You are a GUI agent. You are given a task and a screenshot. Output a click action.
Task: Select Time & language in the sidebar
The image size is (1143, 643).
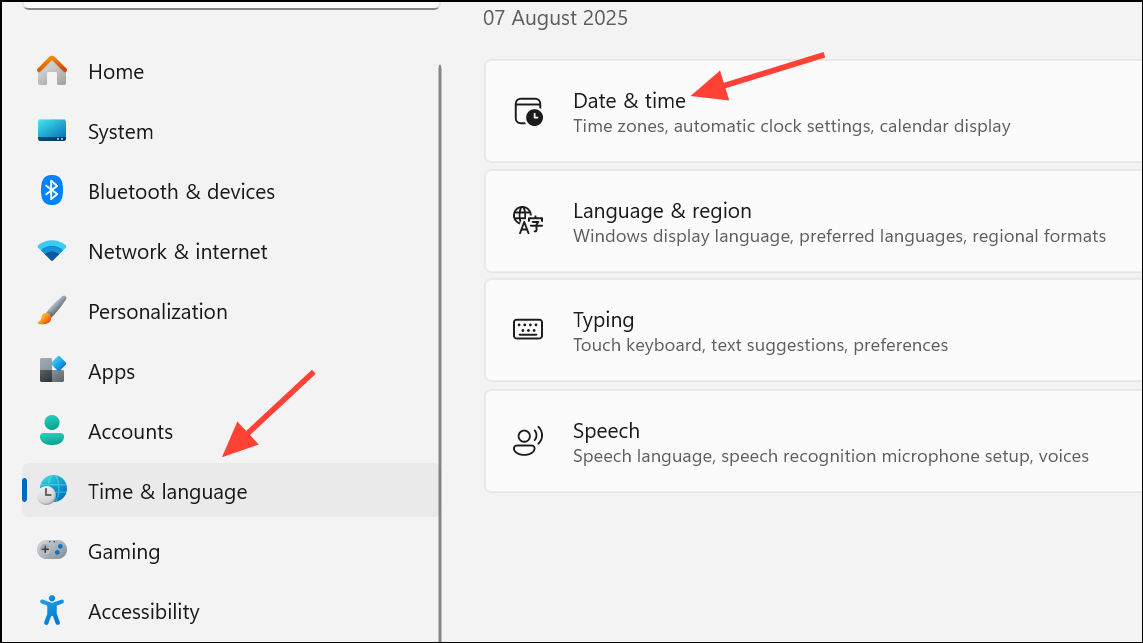tap(167, 491)
